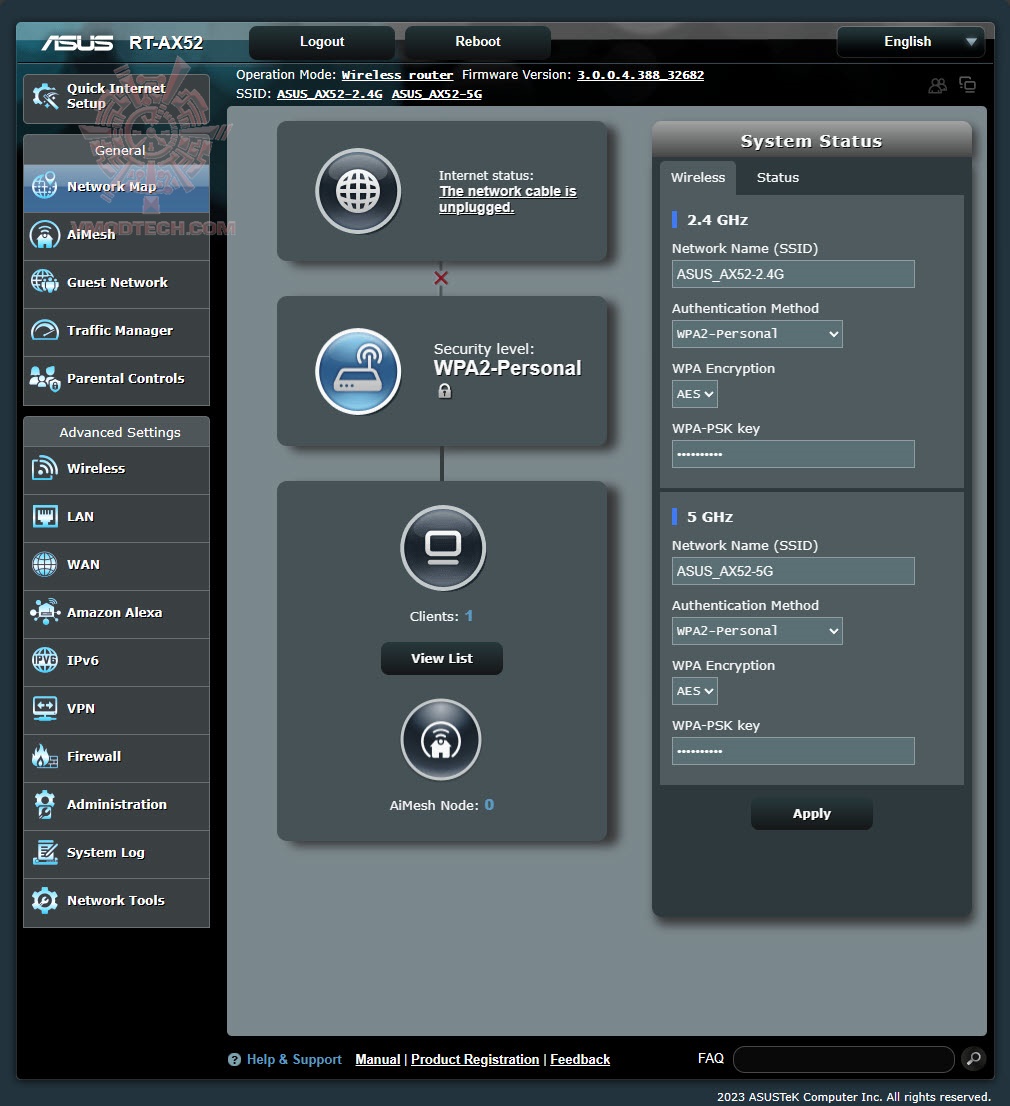Click the Network Map globe icon in sidebar

[44, 186]
